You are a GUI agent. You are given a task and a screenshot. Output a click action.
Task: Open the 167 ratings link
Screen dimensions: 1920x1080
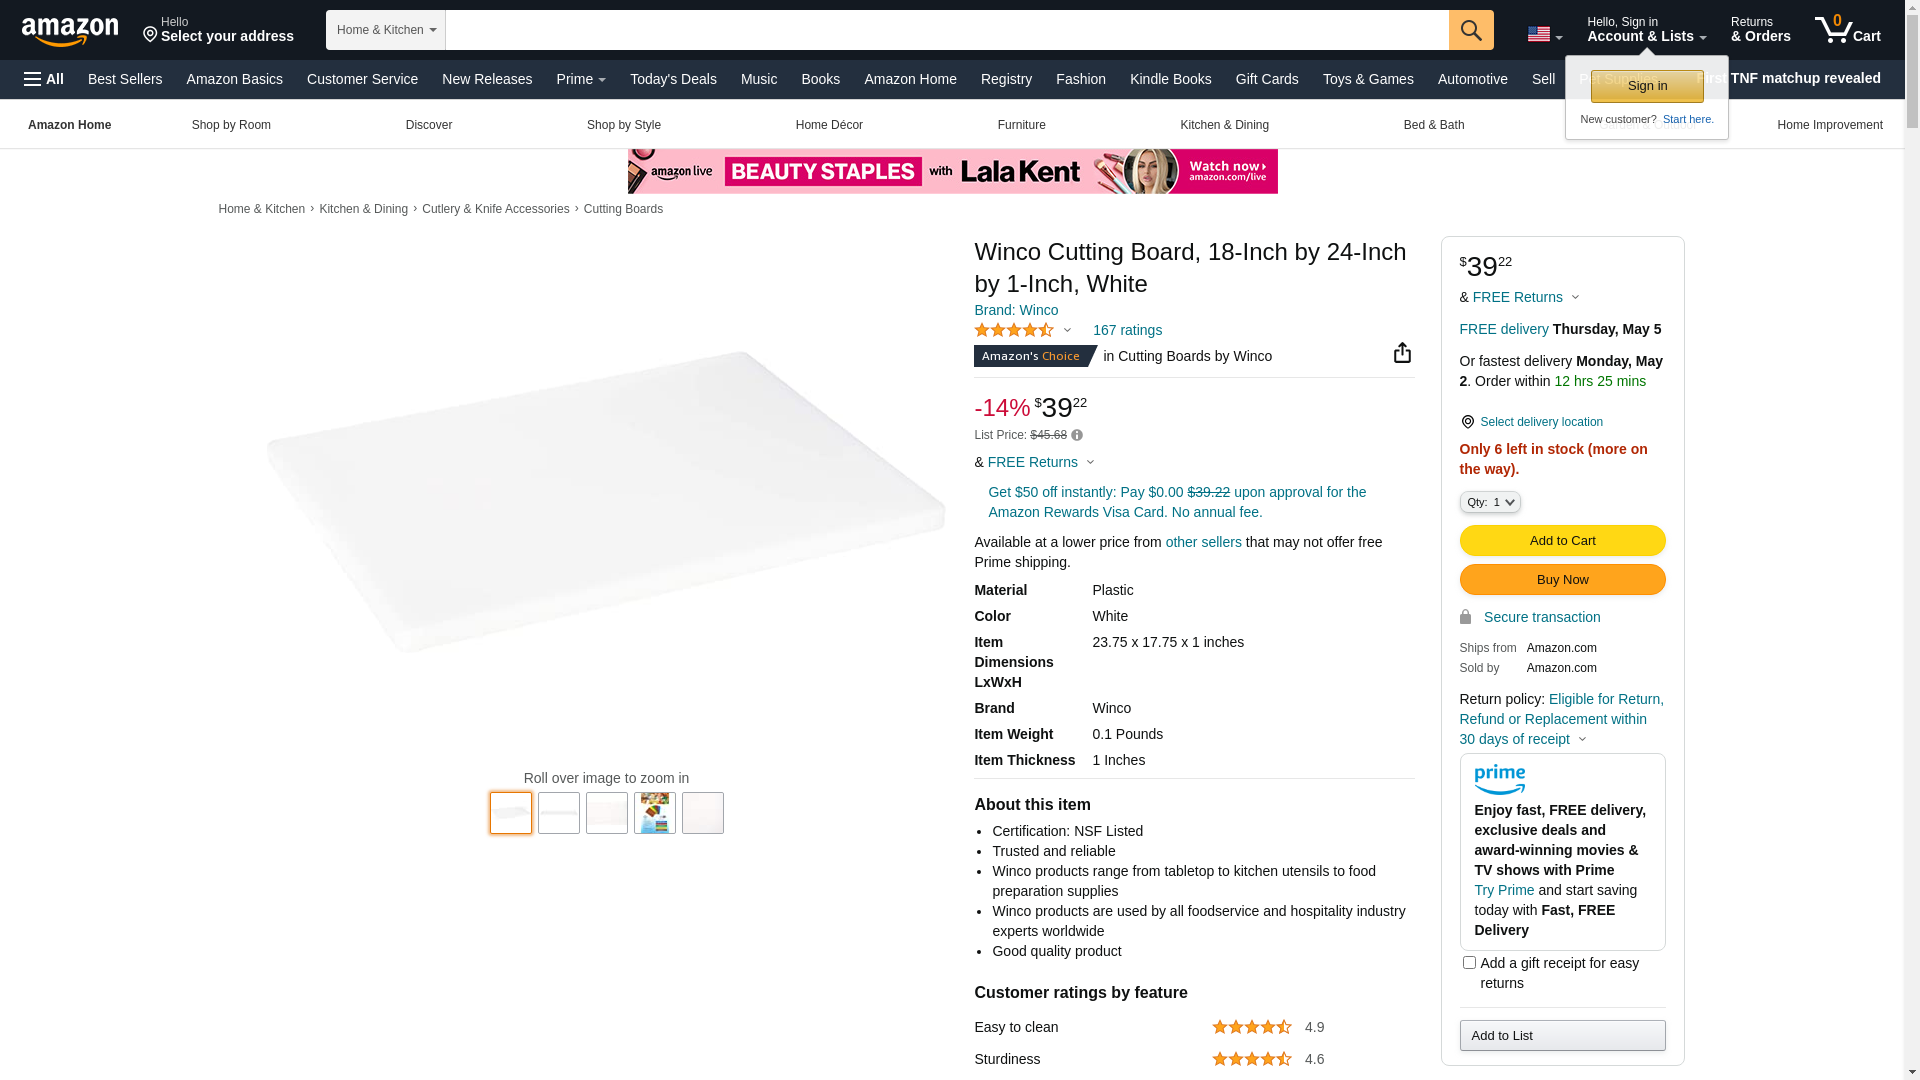click(1127, 330)
